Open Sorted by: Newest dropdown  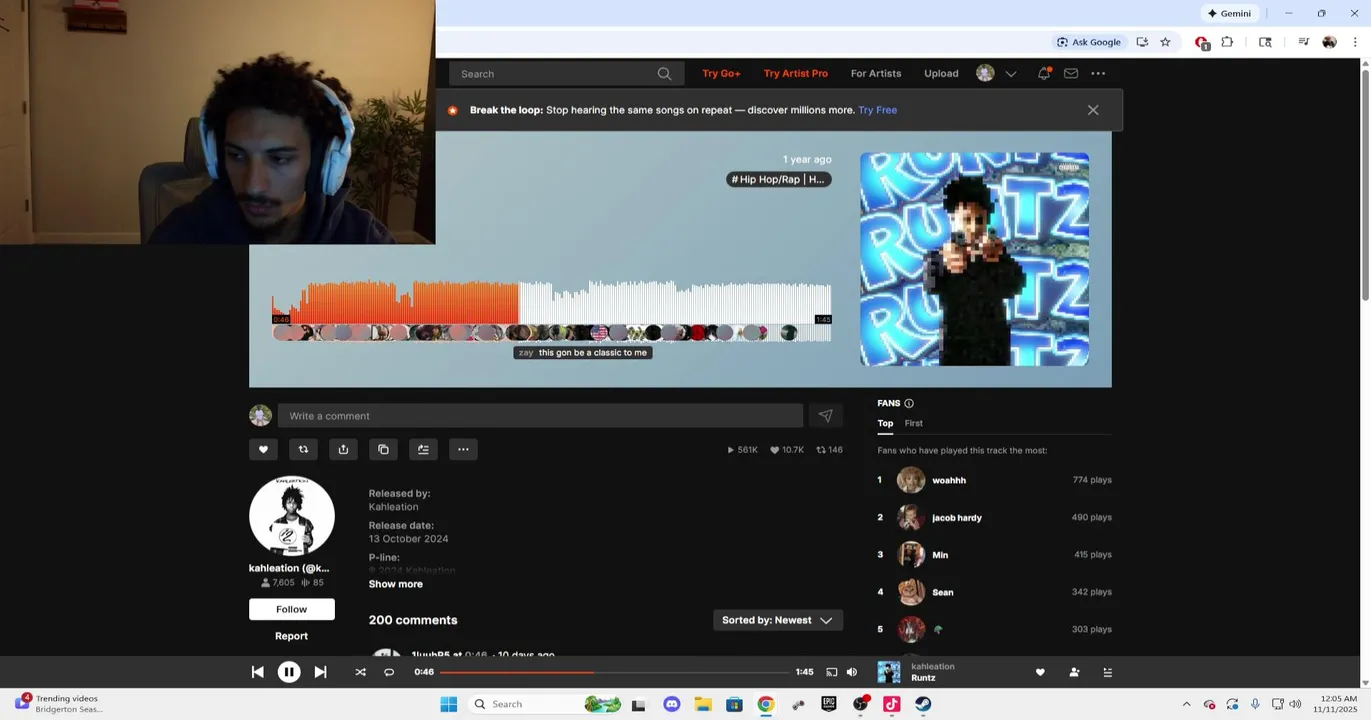[777, 620]
